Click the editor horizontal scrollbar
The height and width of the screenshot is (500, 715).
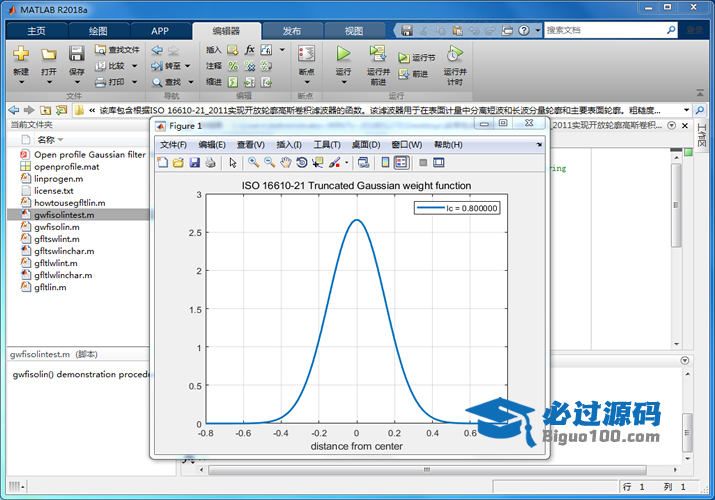(x=427, y=469)
